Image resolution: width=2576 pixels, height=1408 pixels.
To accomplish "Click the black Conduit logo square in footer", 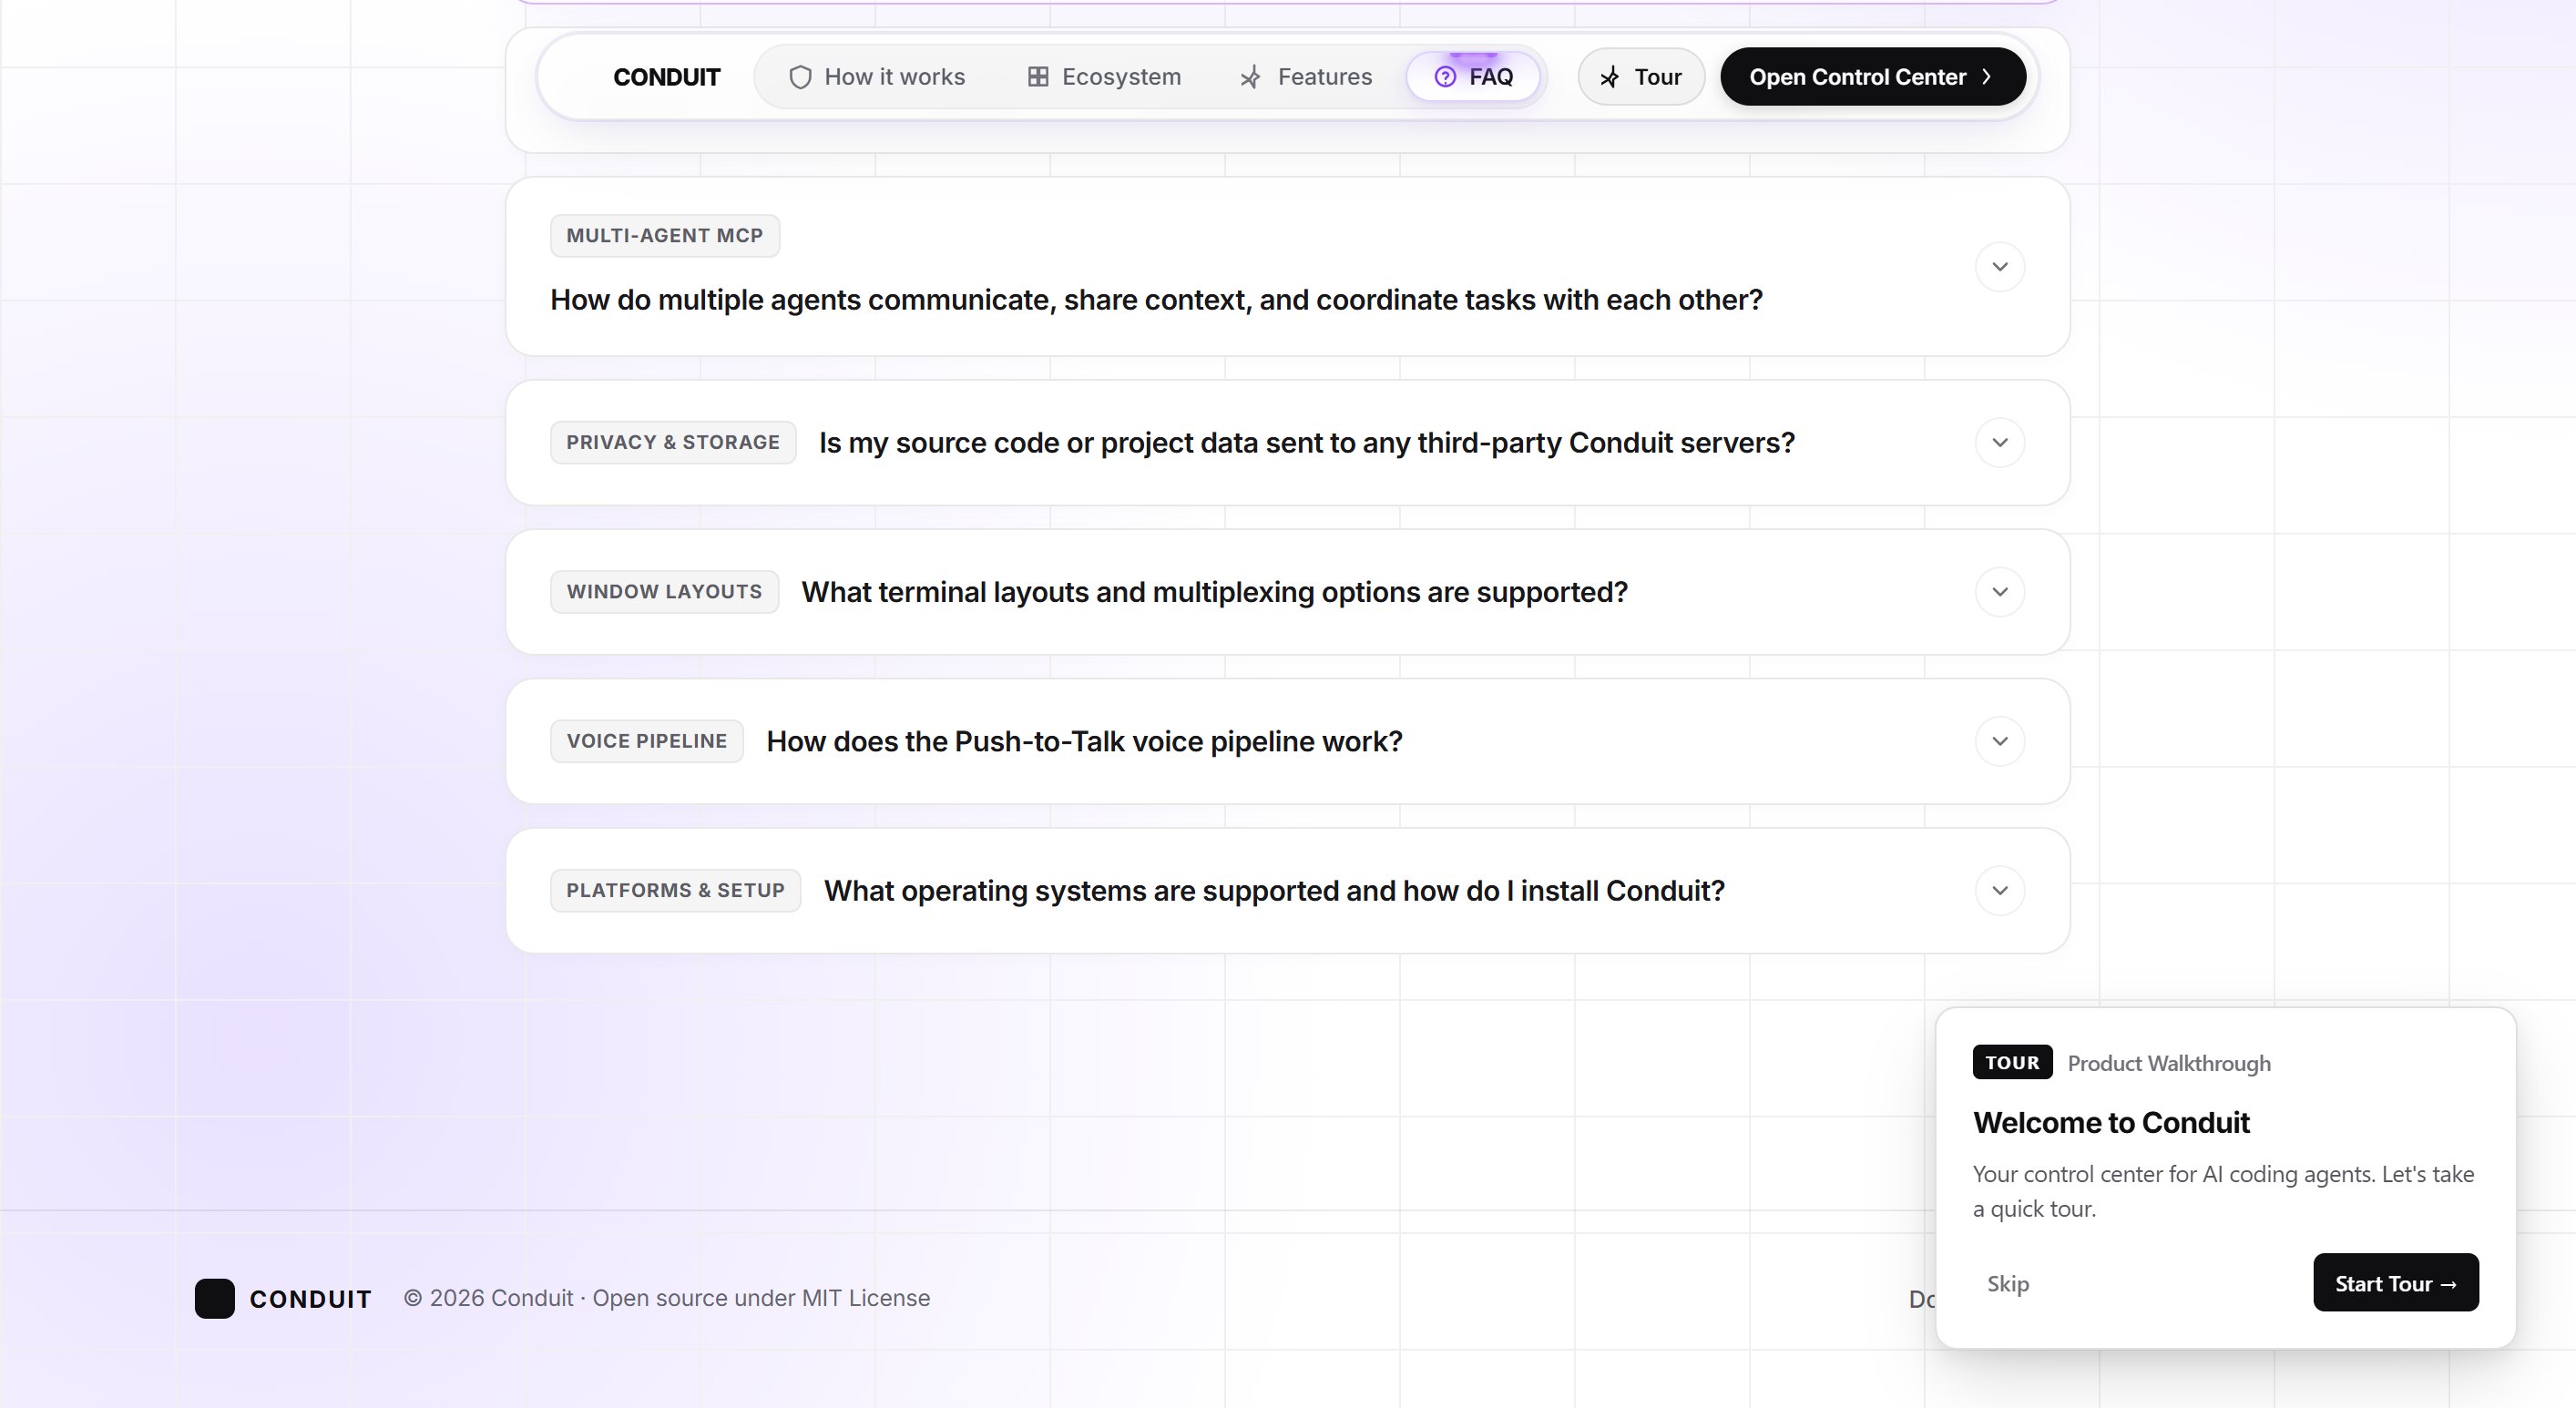I will click(214, 1298).
